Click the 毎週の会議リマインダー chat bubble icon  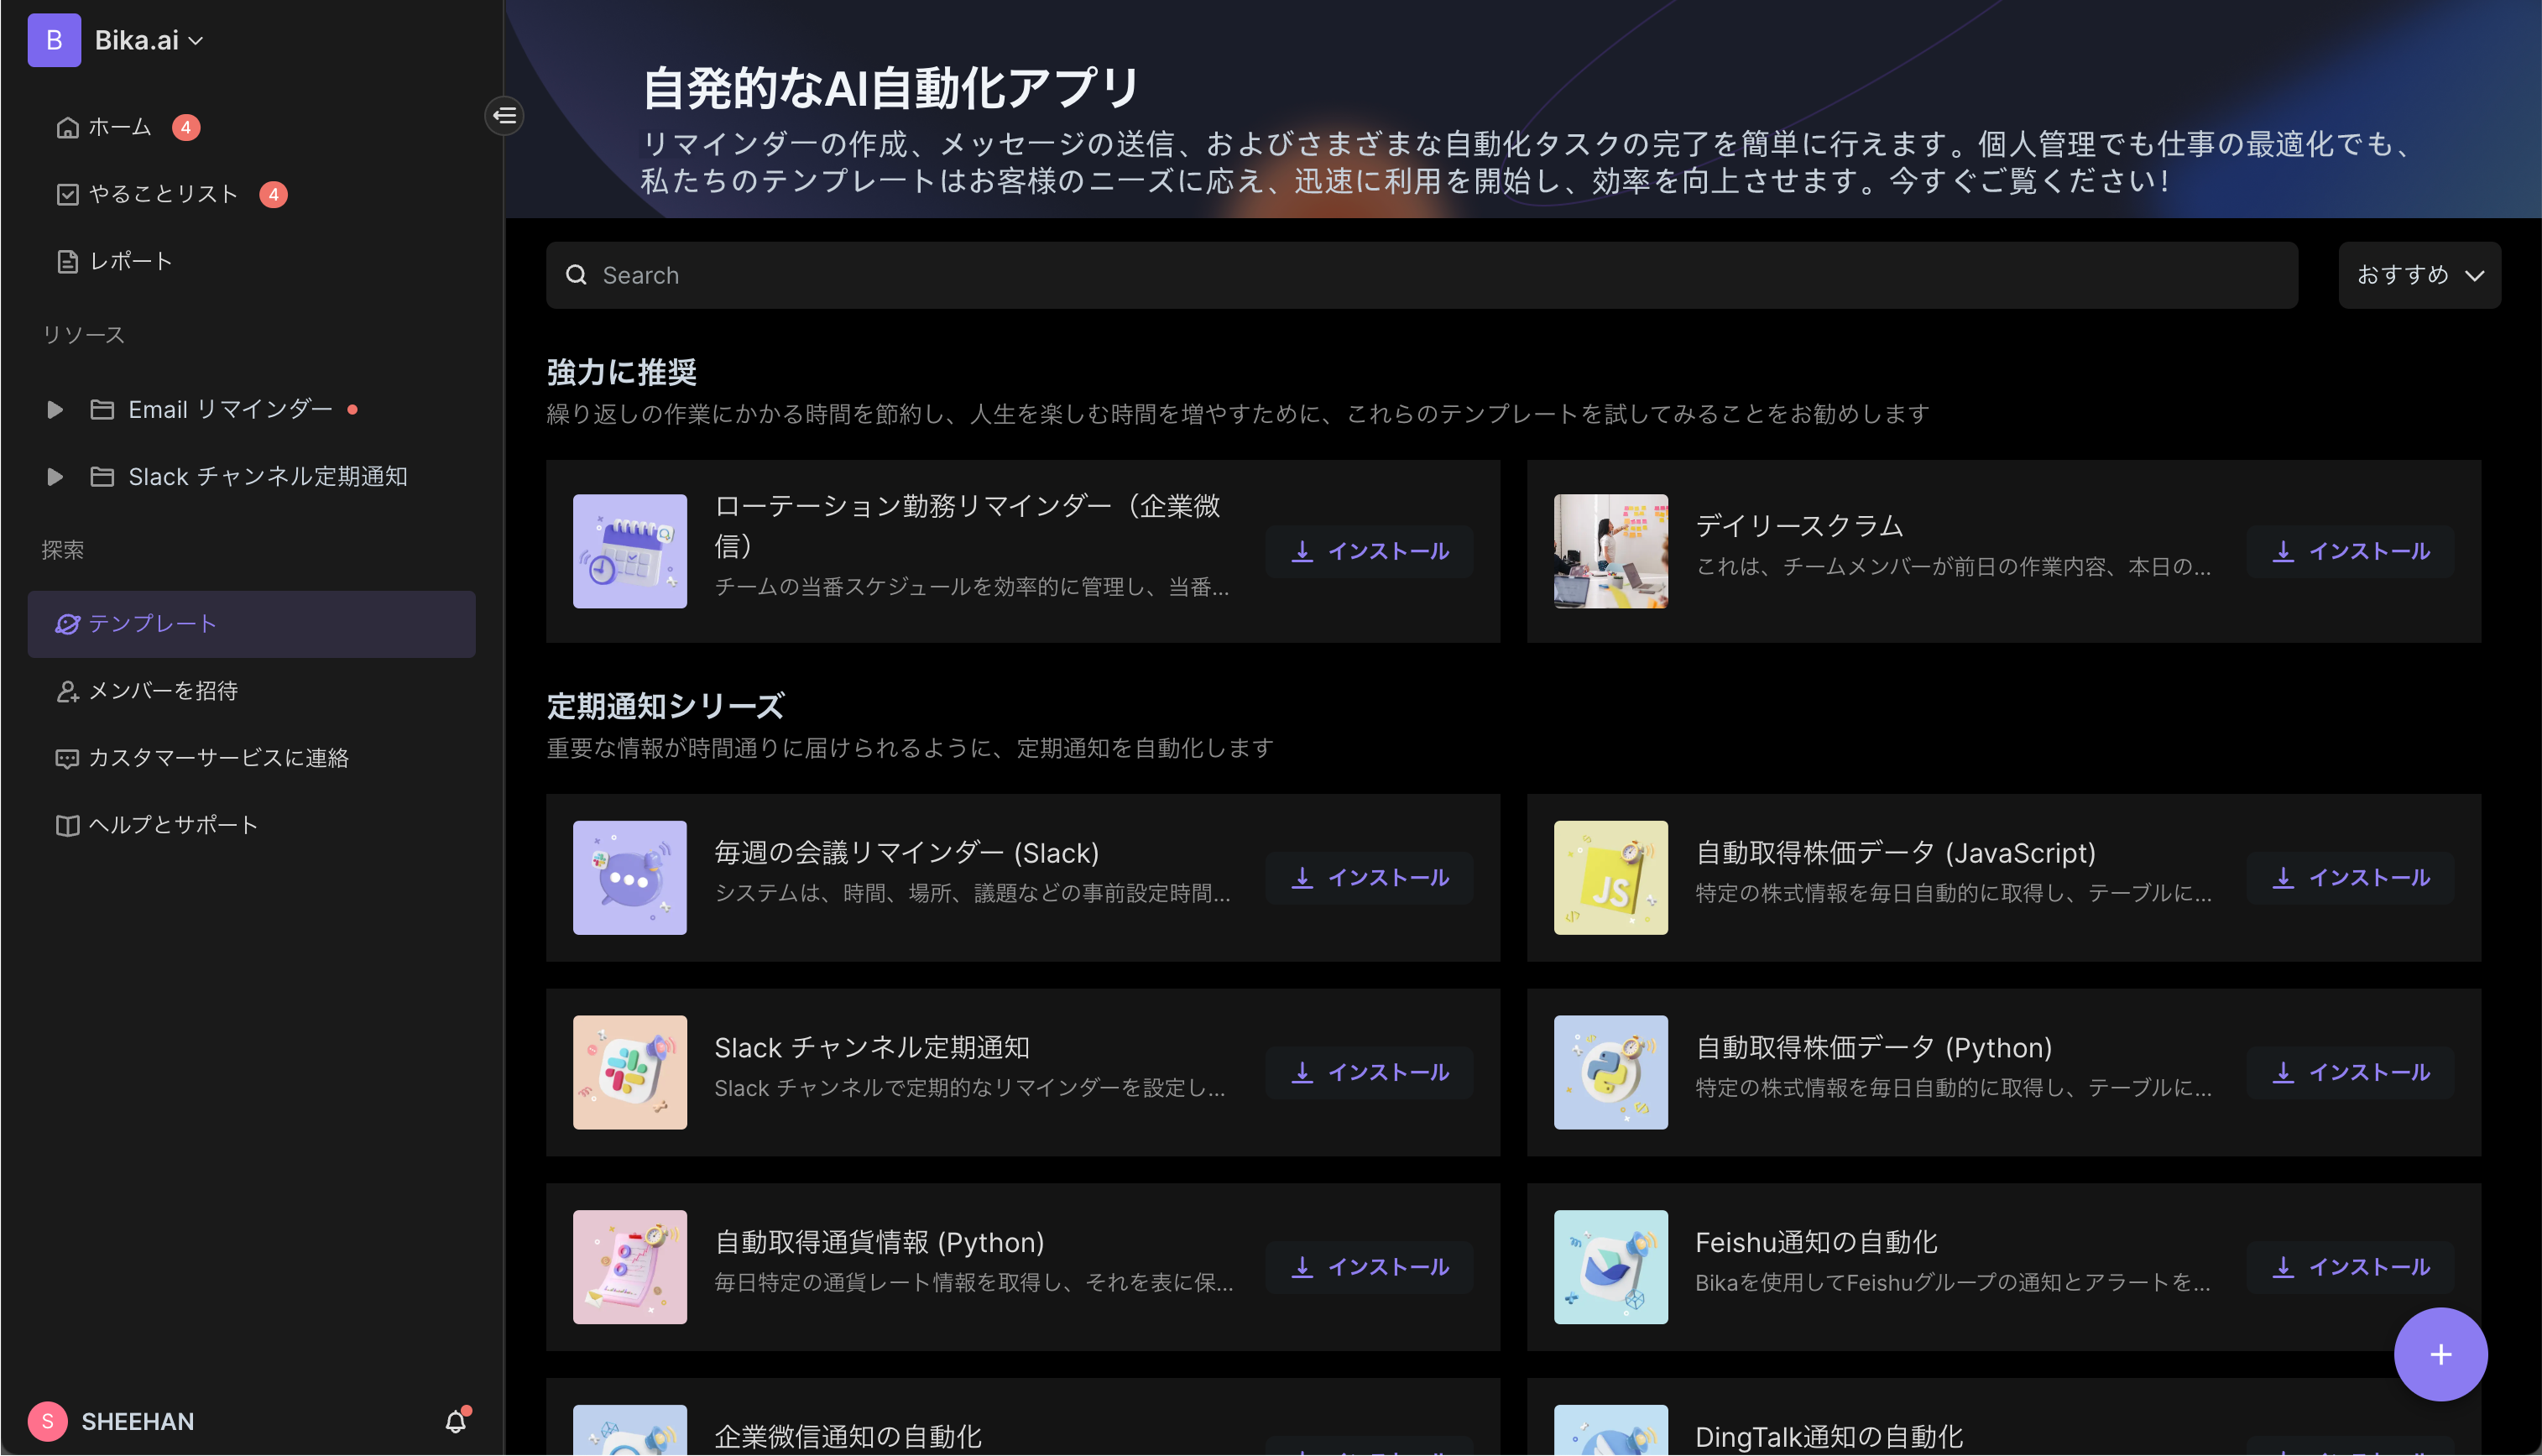(x=630, y=878)
